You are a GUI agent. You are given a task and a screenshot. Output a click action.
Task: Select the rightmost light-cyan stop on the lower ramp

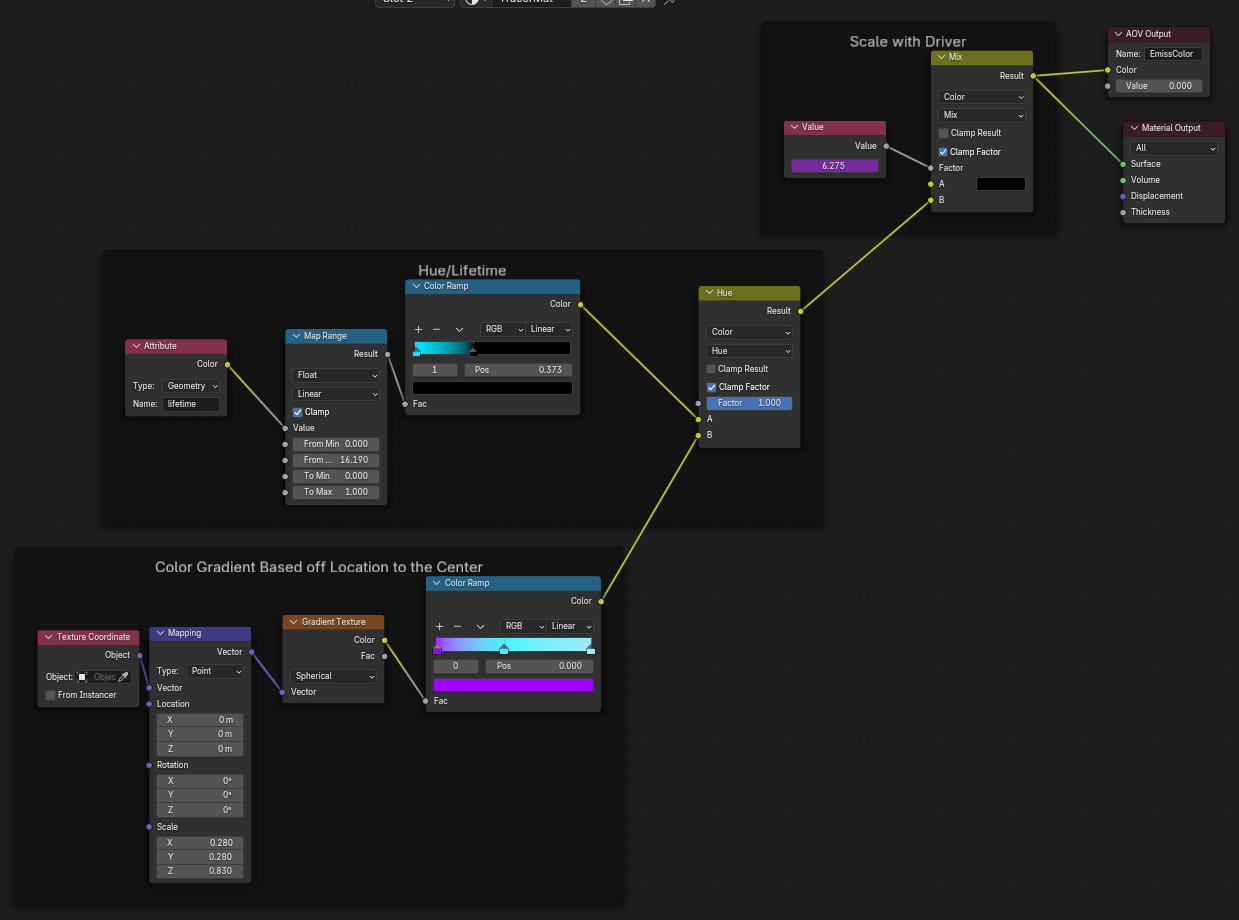tap(590, 650)
